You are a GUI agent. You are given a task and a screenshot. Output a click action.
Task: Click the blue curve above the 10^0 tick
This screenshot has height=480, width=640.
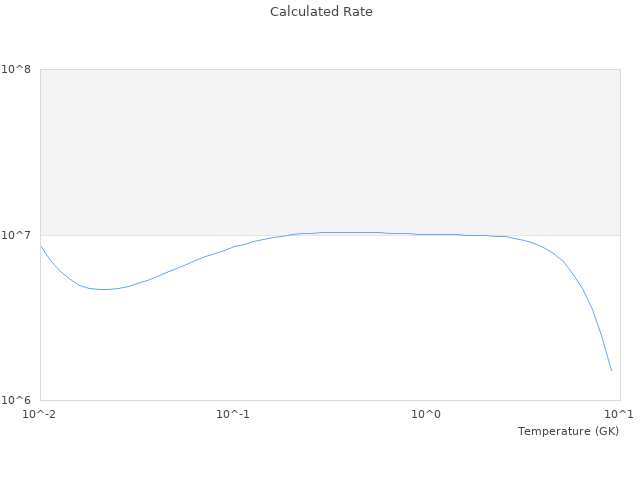click(x=427, y=234)
